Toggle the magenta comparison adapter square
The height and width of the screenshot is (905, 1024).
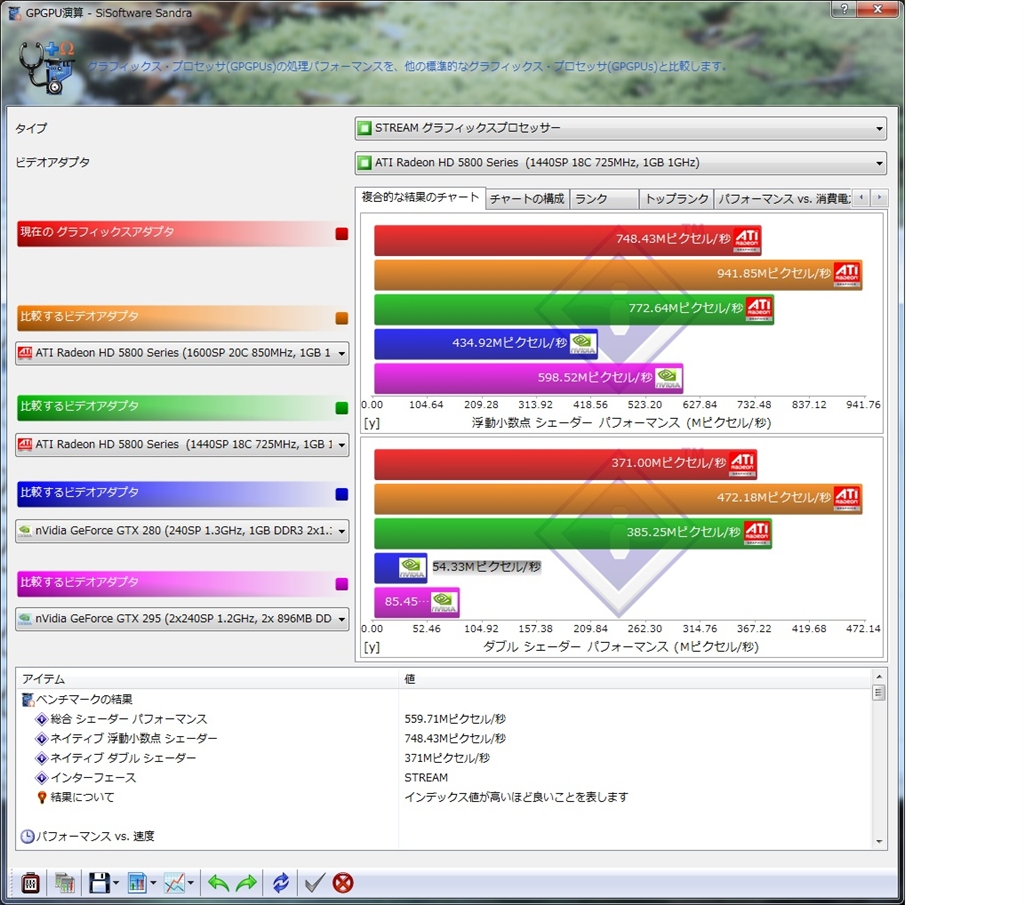(x=342, y=584)
